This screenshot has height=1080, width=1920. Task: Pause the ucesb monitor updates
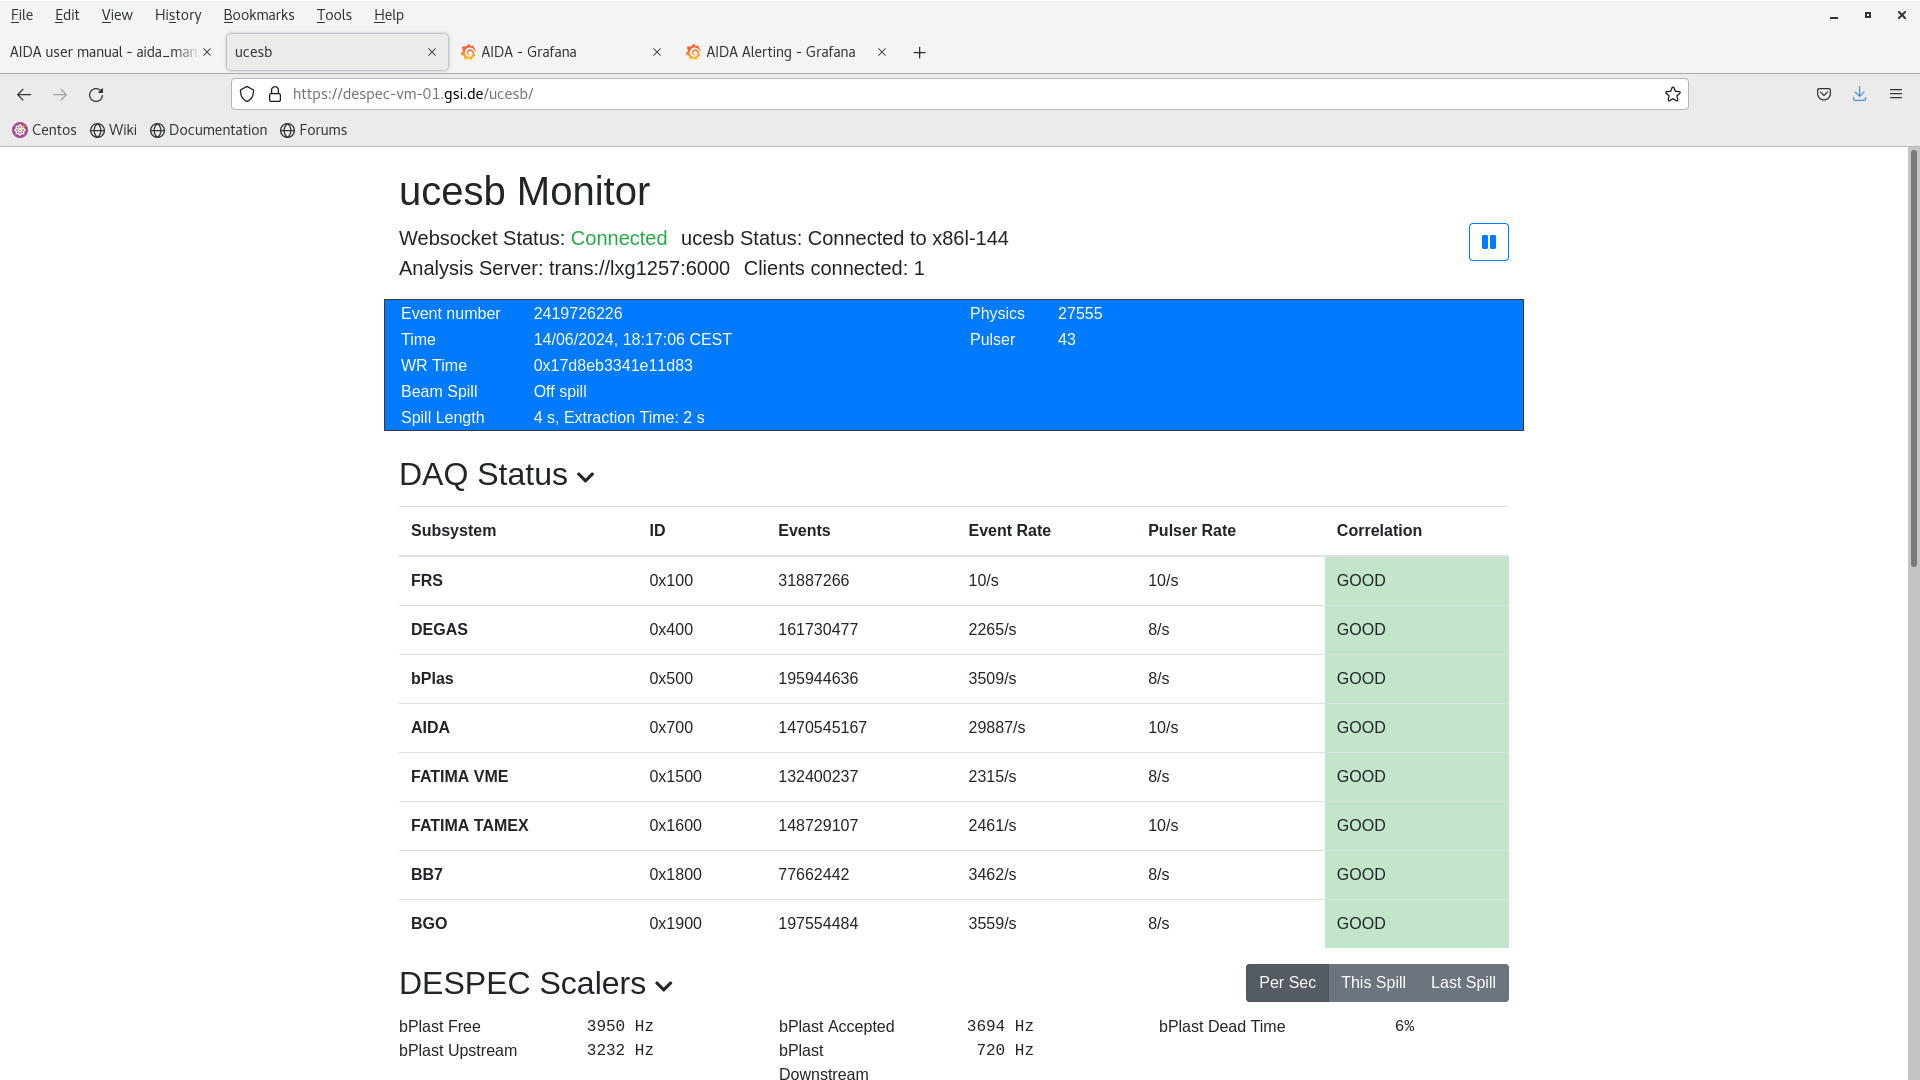pos(1488,242)
